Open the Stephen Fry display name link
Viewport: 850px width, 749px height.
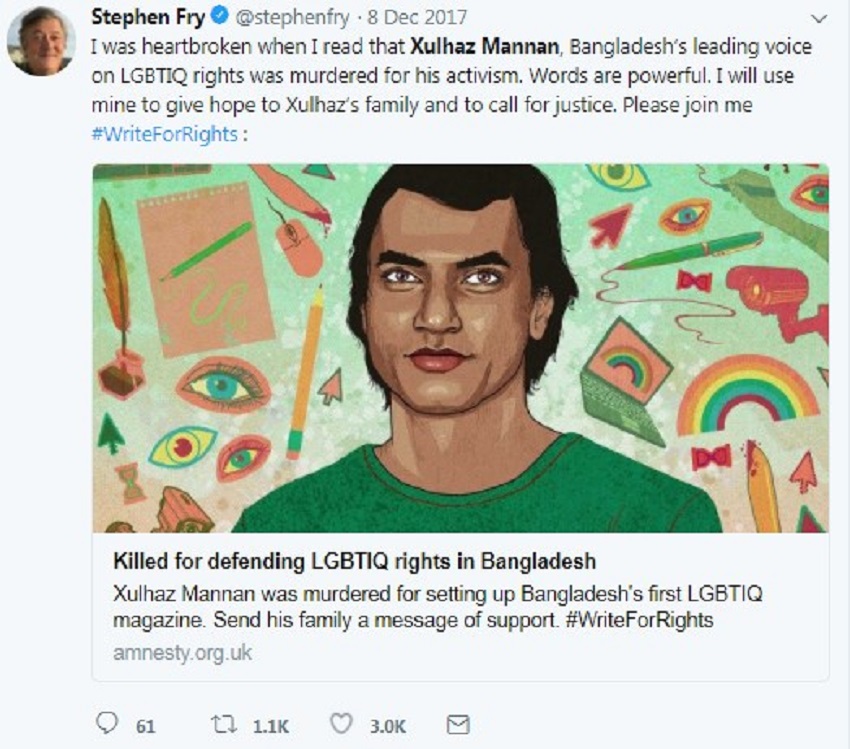(x=147, y=19)
